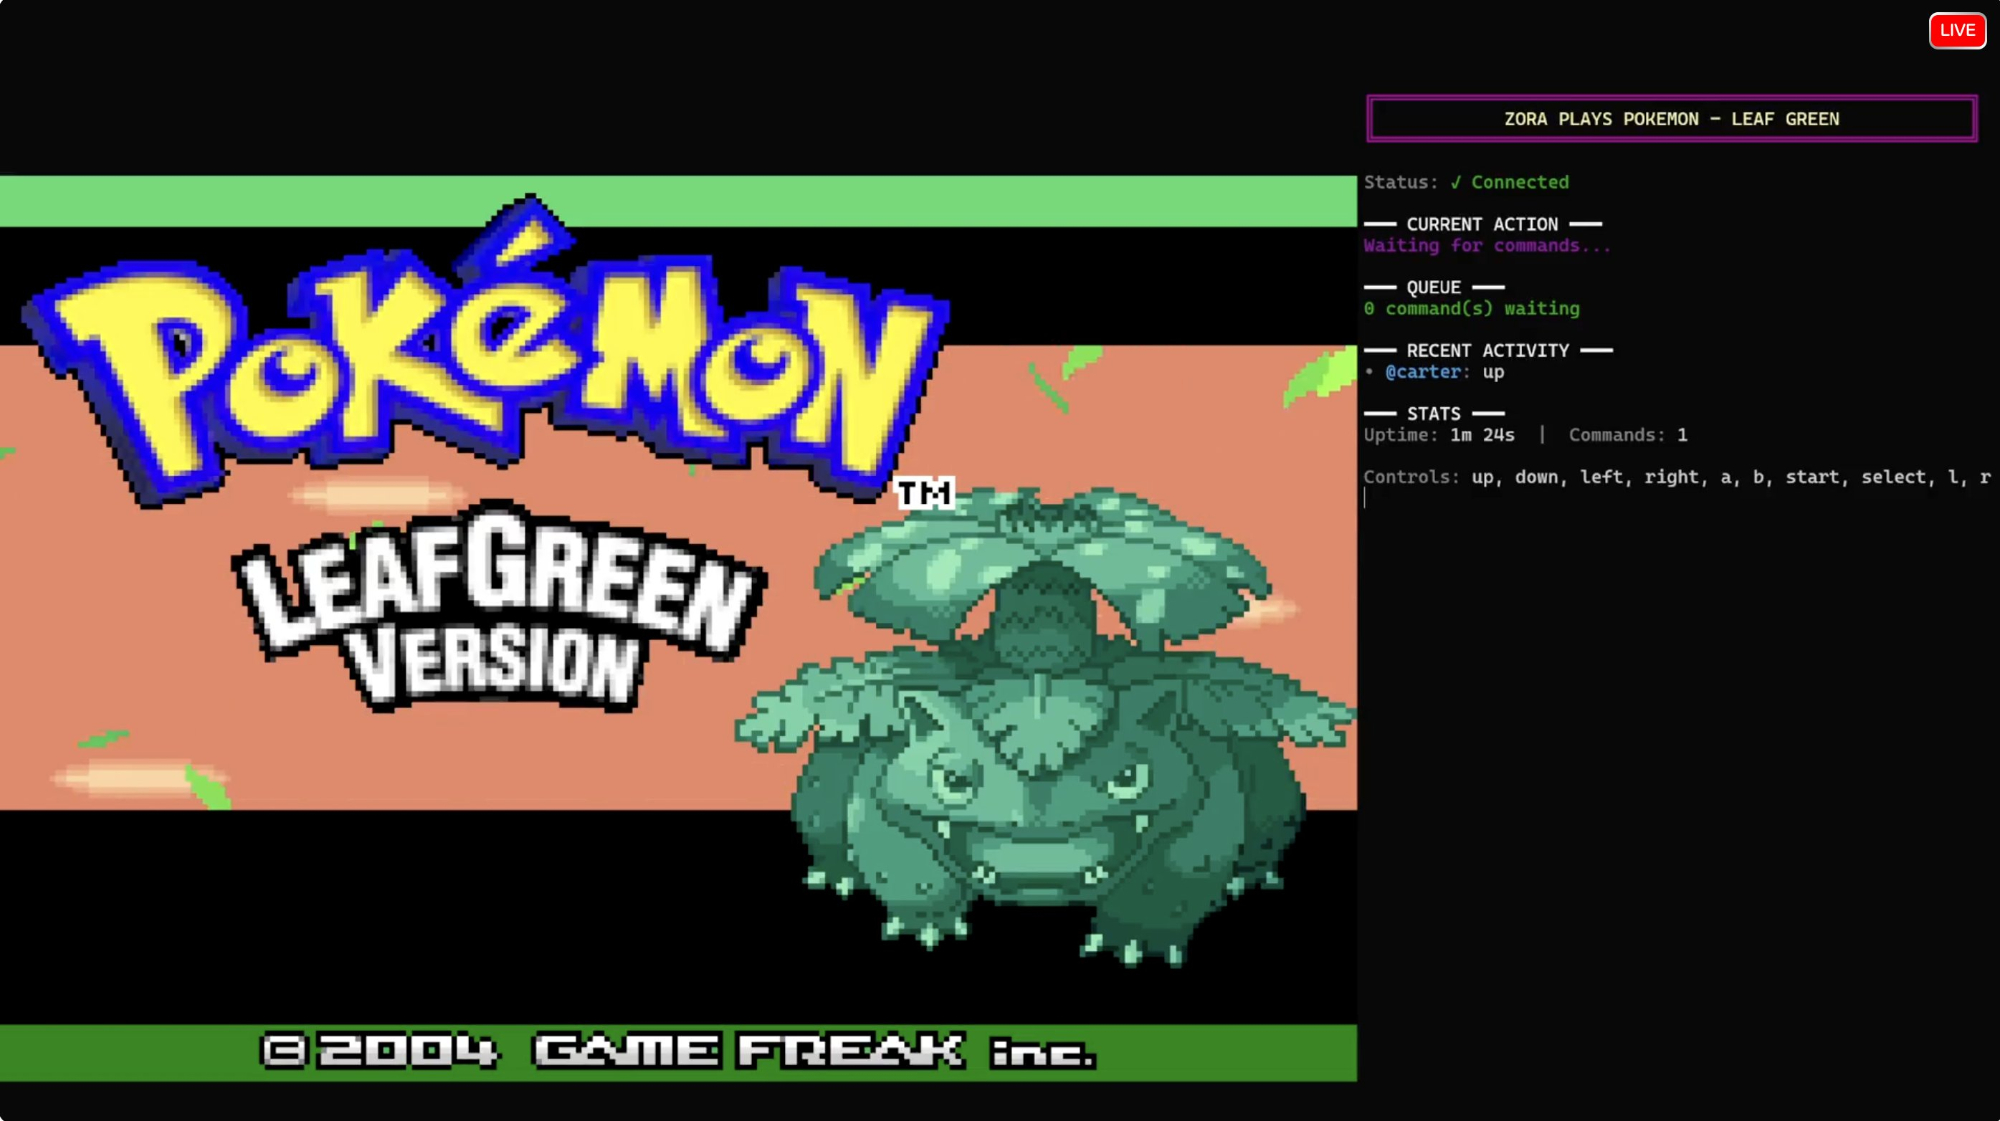Click the Recent Activity section header

(x=1487, y=350)
